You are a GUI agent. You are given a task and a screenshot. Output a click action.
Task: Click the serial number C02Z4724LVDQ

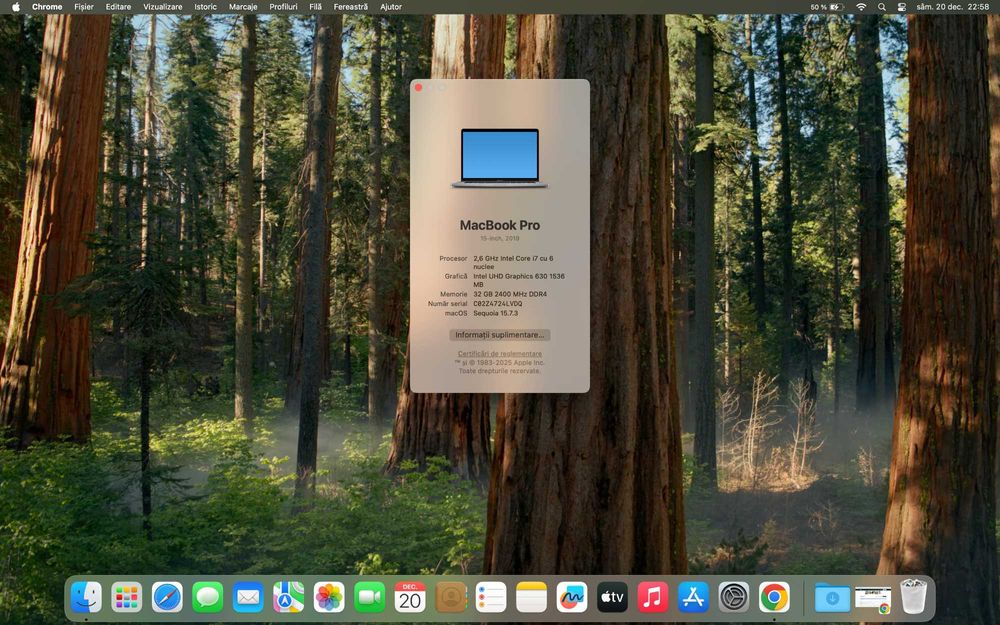[497, 304]
